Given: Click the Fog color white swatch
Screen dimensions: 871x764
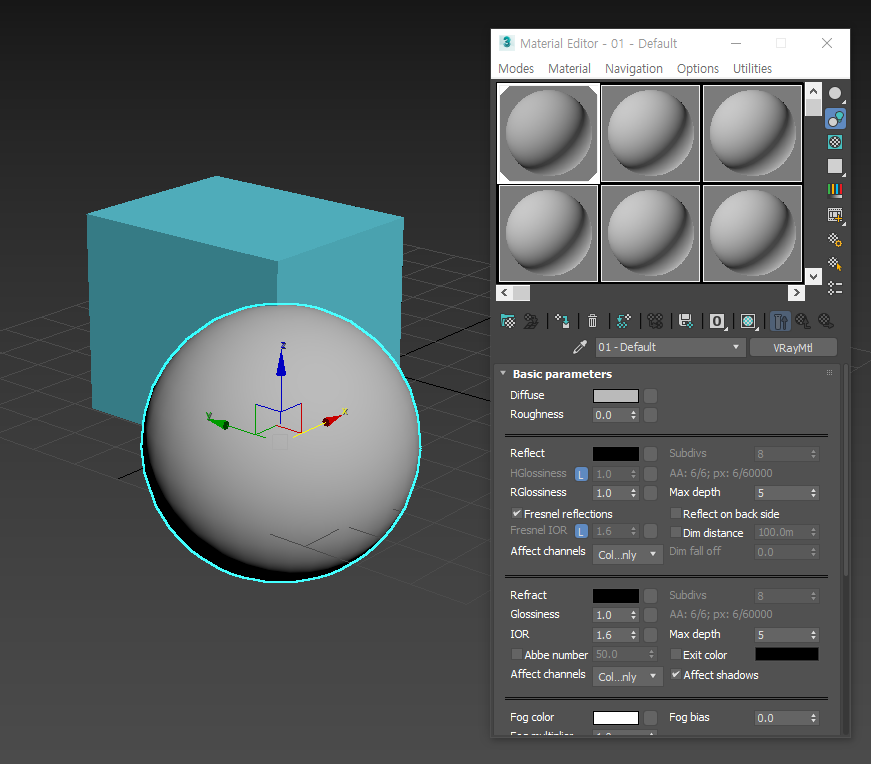Looking at the screenshot, I should point(615,718).
